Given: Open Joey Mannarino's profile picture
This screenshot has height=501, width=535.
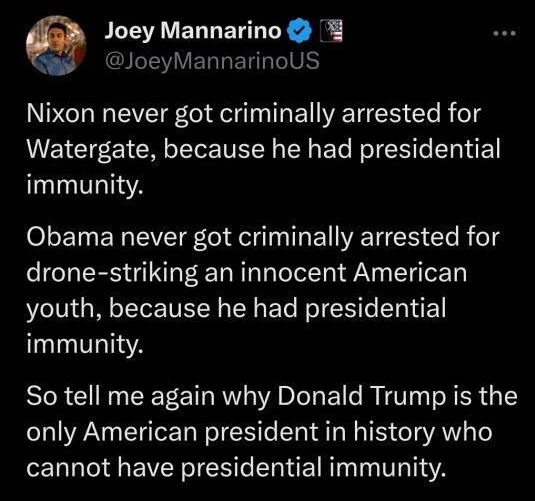Looking at the screenshot, I should 56,45.
